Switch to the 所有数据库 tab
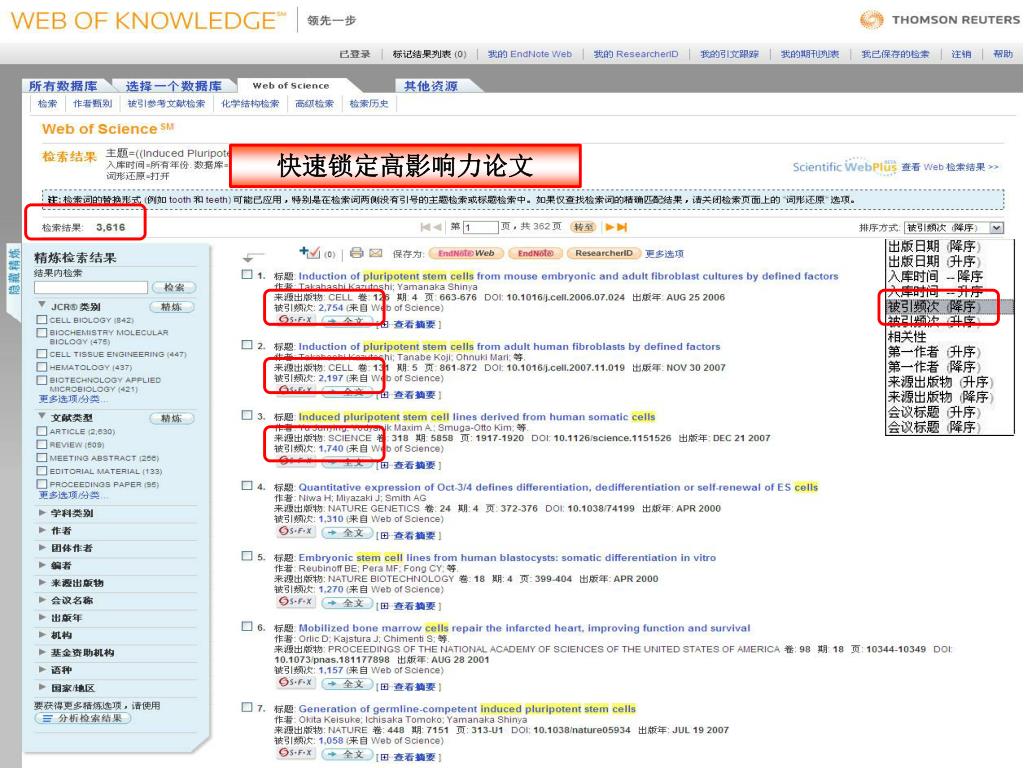The width and height of the screenshot is (1024, 768). [x=63, y=86]
